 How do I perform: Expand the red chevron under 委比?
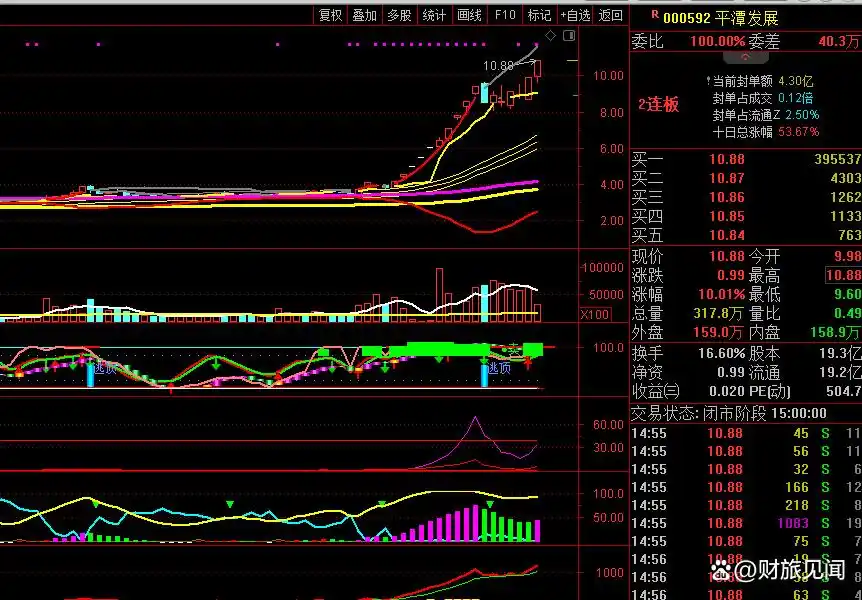745,59
